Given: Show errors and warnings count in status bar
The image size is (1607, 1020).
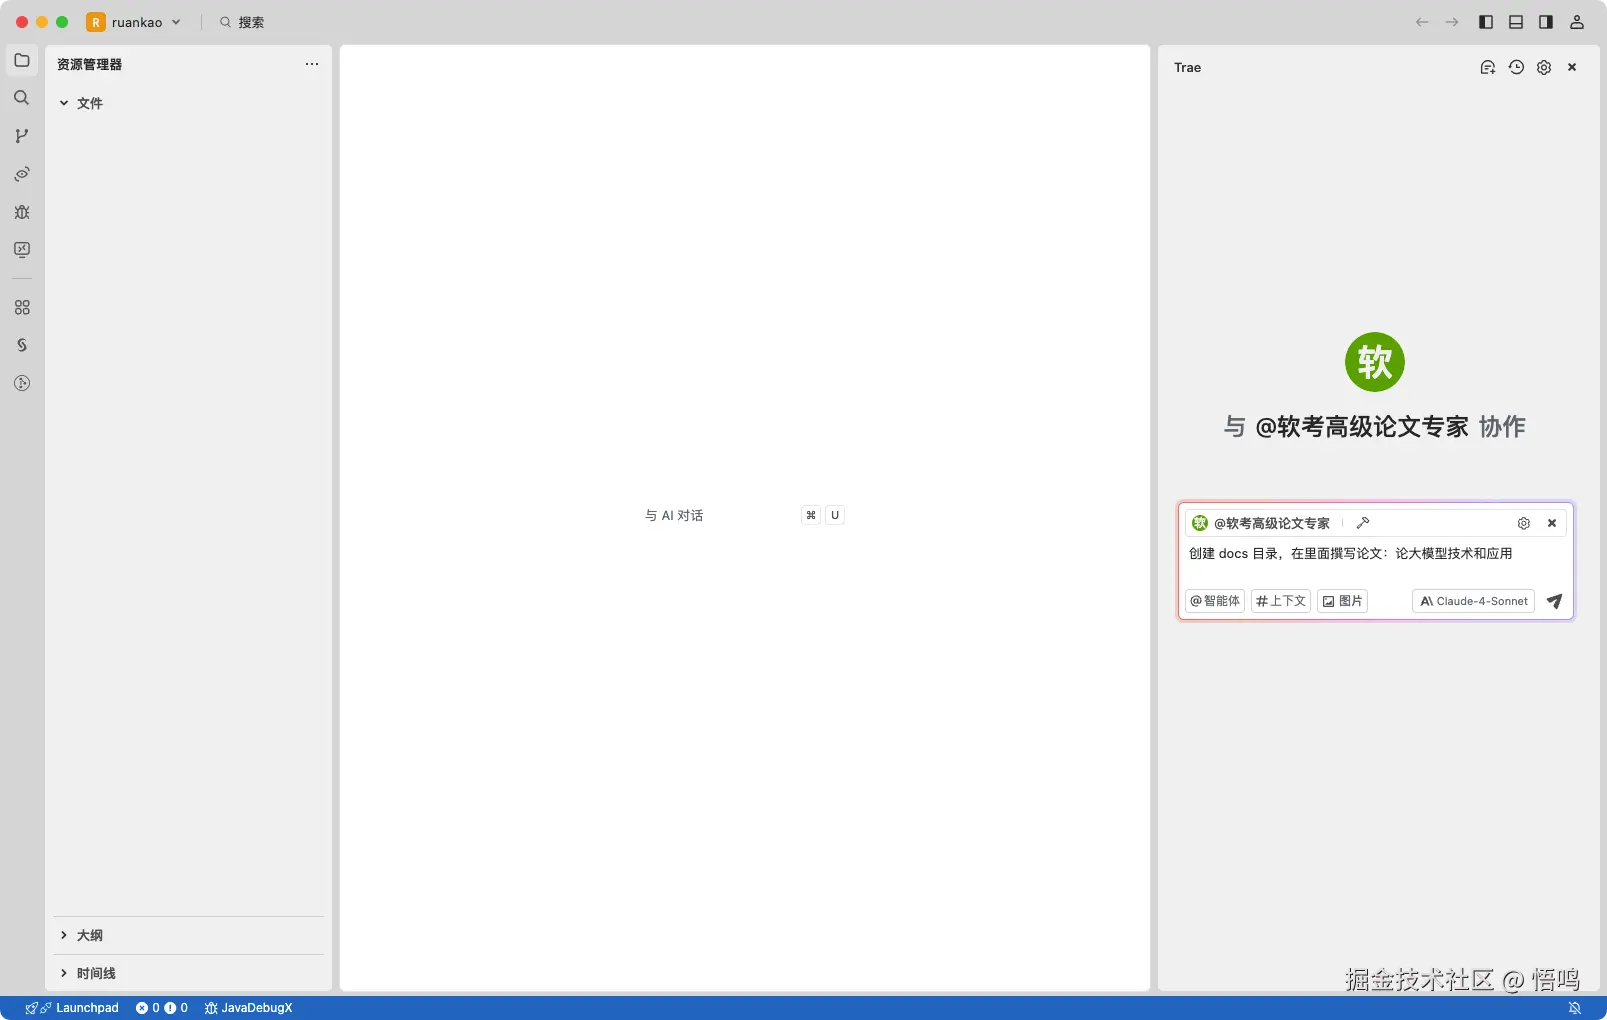Looking at the screenshot, I should (162, 1008).
